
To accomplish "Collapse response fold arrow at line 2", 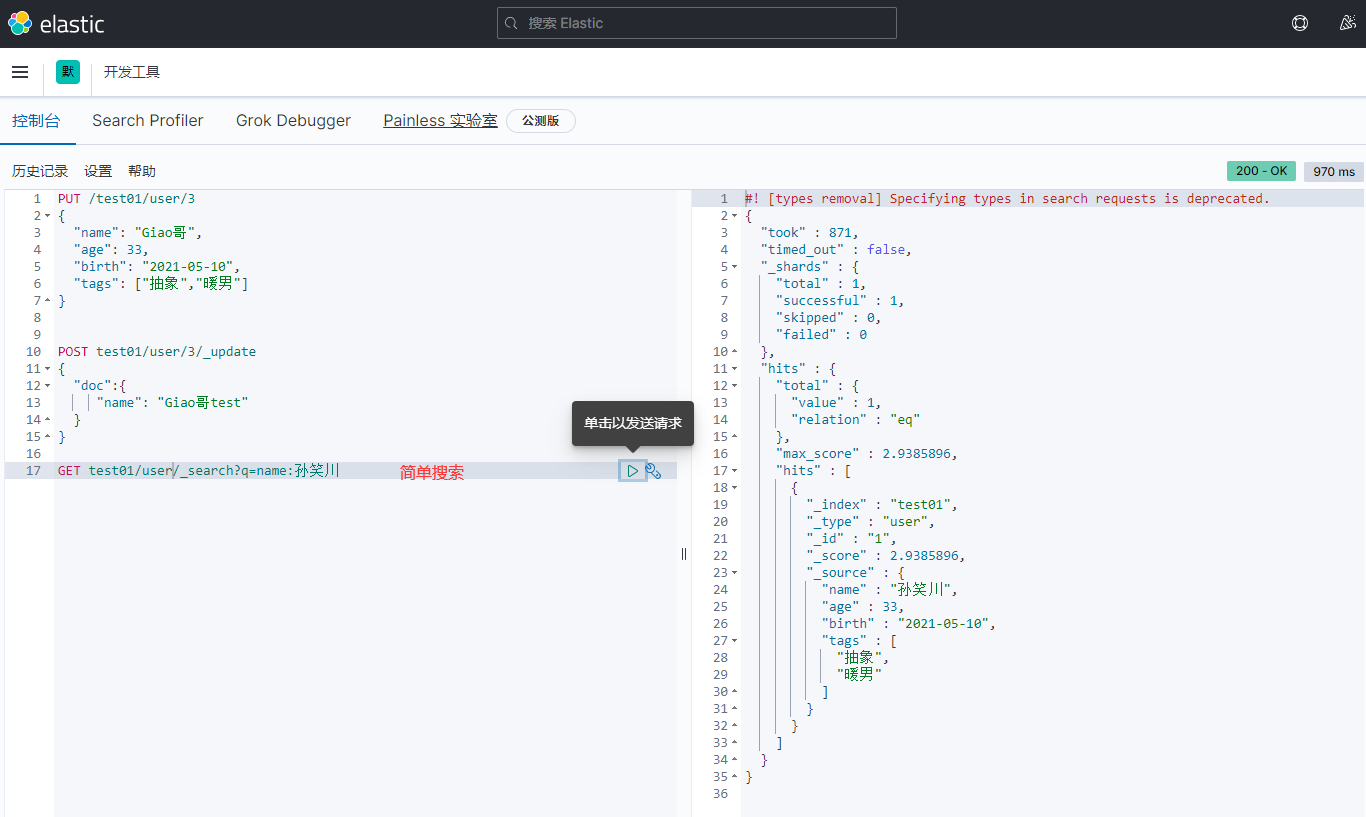I will (x=734, y=216).
